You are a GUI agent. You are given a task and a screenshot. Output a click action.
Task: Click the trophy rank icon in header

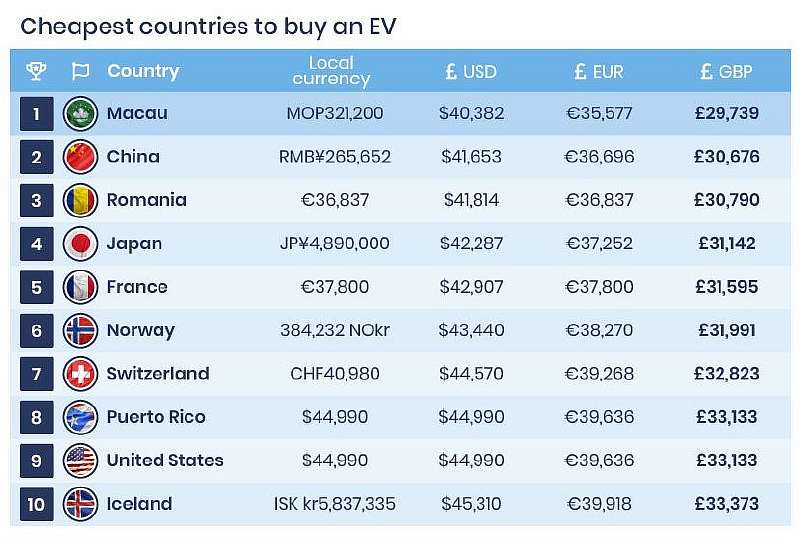click(x=36, y=71)
